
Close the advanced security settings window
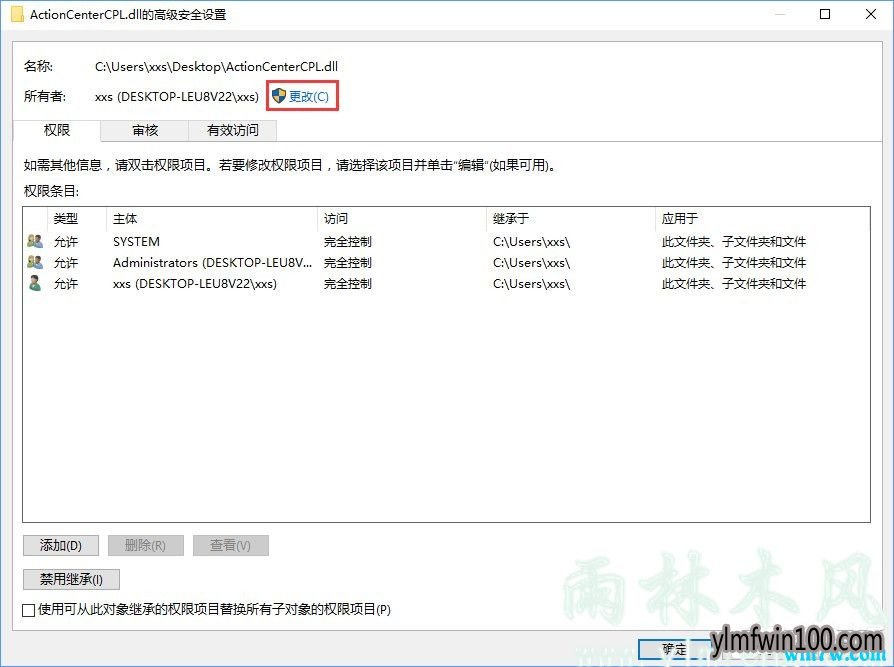(x=871, y=14)
